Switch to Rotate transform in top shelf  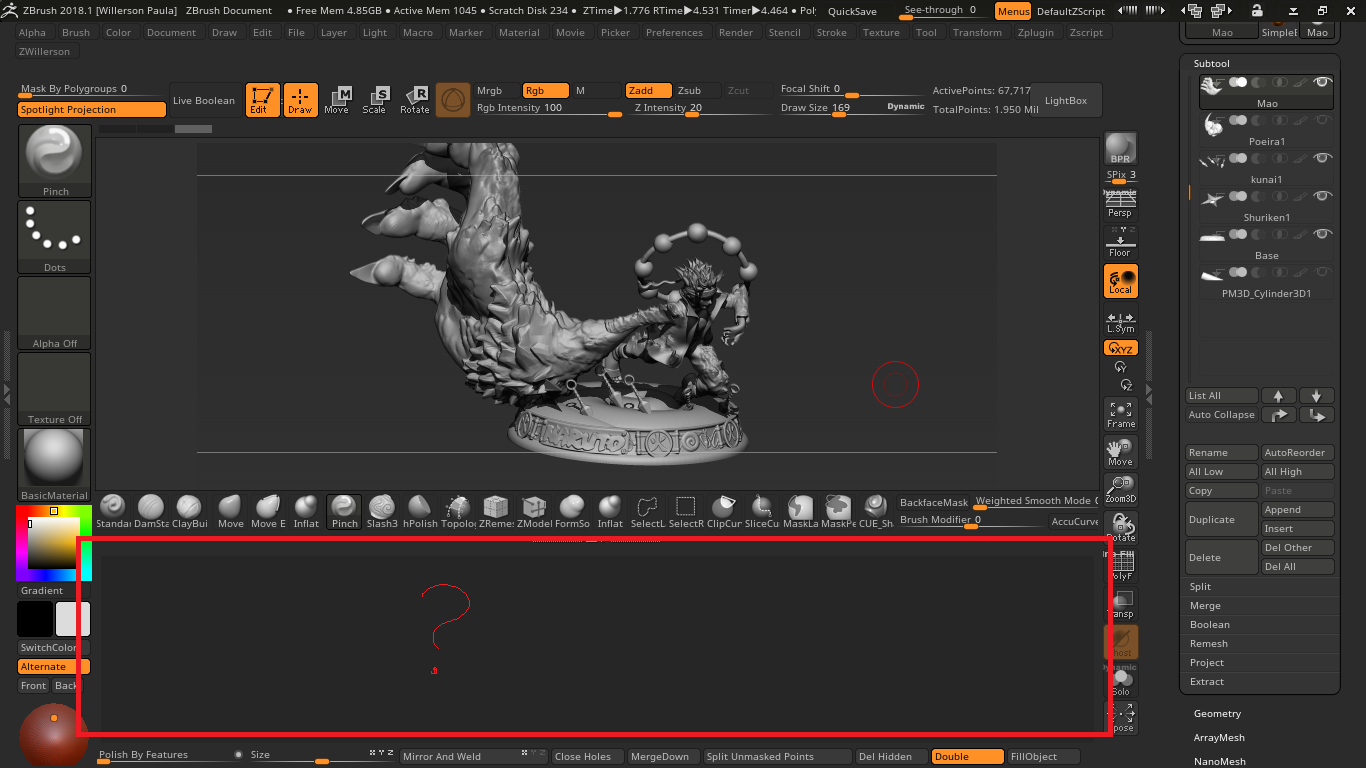414,100
